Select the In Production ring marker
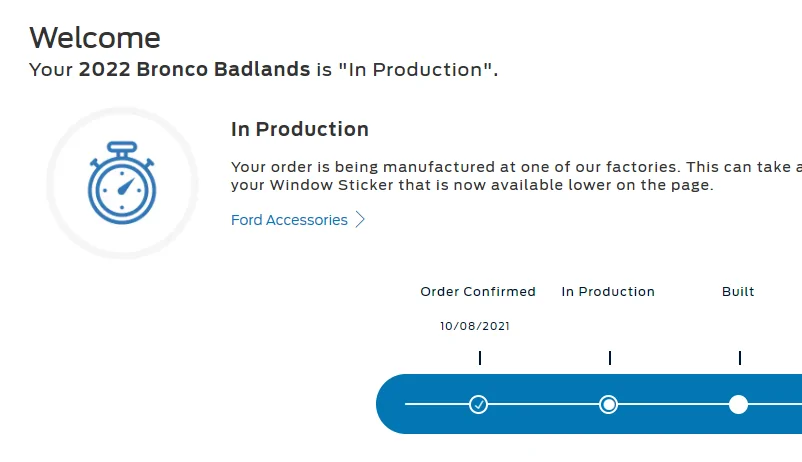The height and width of the screenshot is (462, 802). (608, 405)
